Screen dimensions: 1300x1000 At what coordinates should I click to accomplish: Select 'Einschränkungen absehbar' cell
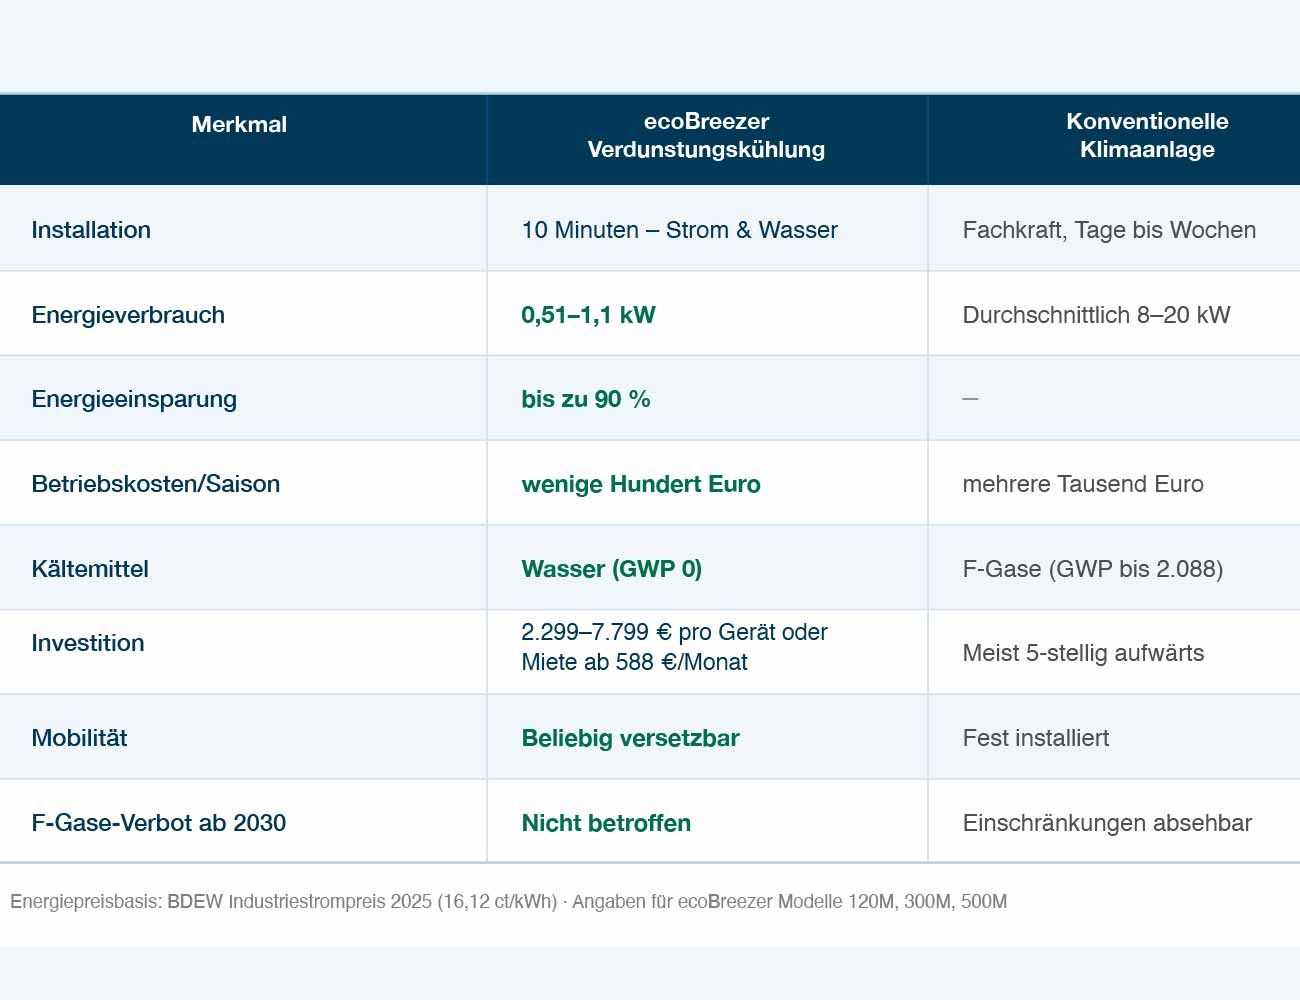(x=1107, y=823)
